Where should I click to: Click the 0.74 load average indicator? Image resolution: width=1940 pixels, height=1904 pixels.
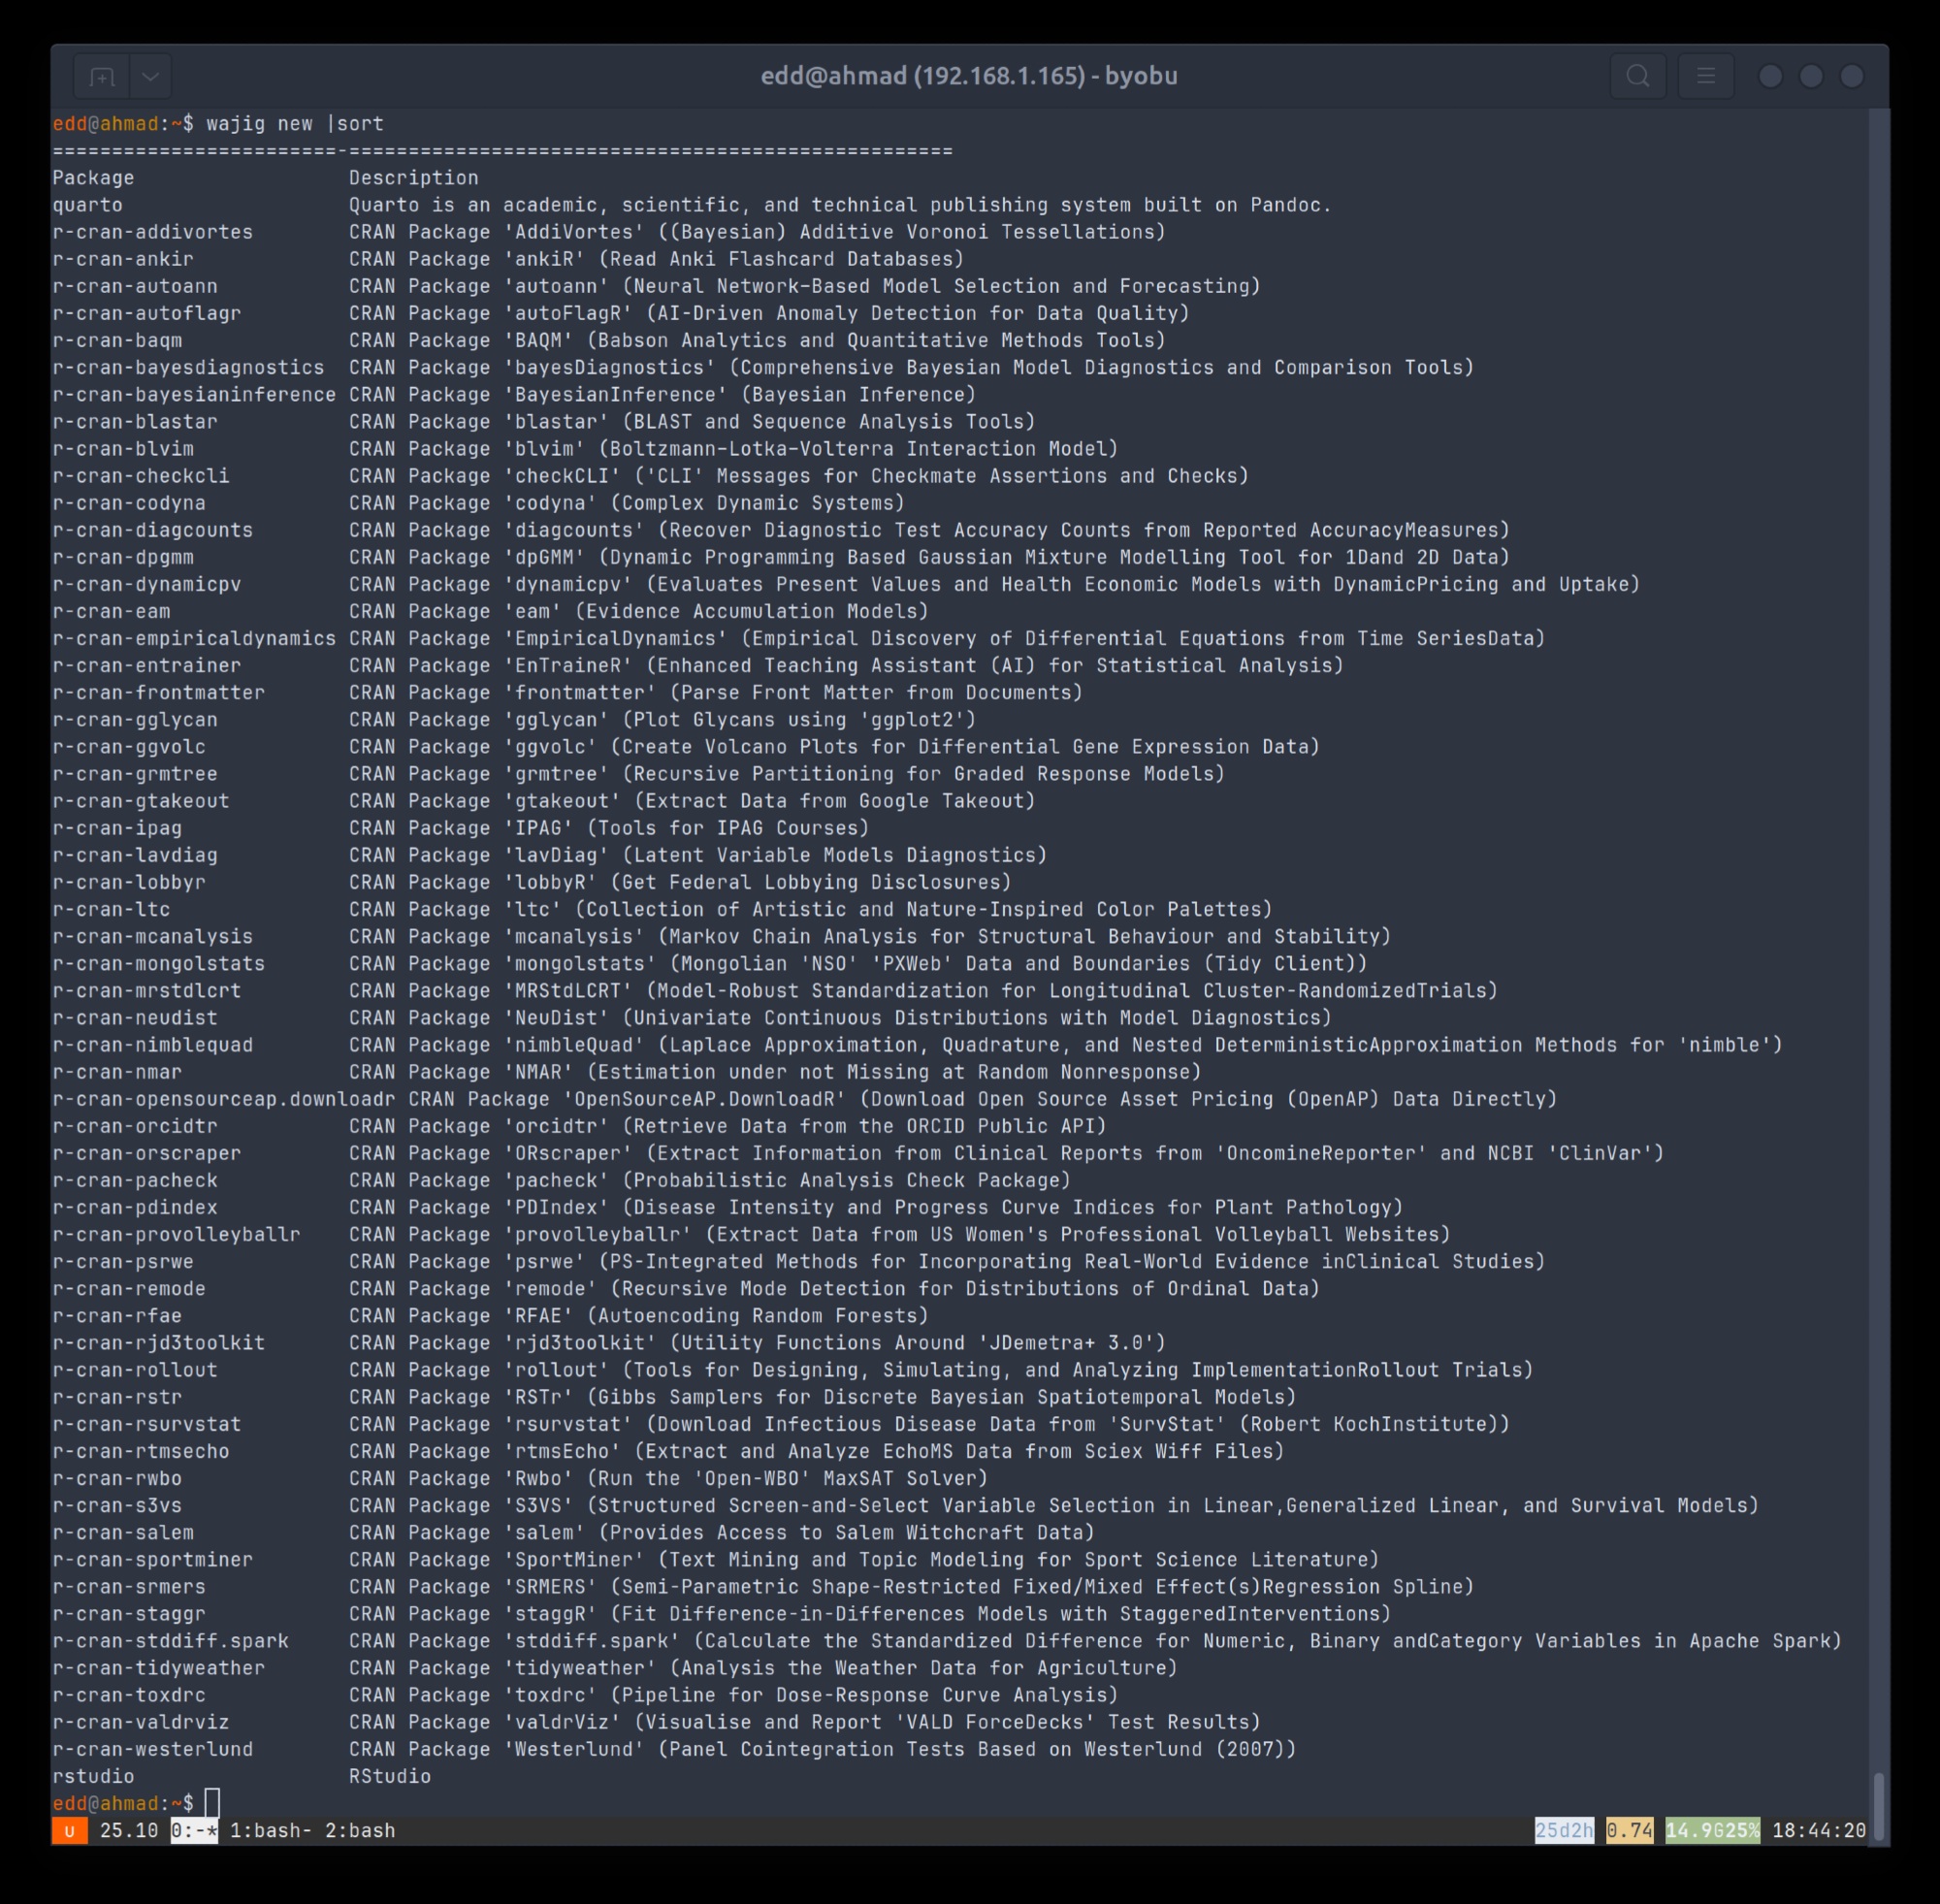point(1629,1830)
